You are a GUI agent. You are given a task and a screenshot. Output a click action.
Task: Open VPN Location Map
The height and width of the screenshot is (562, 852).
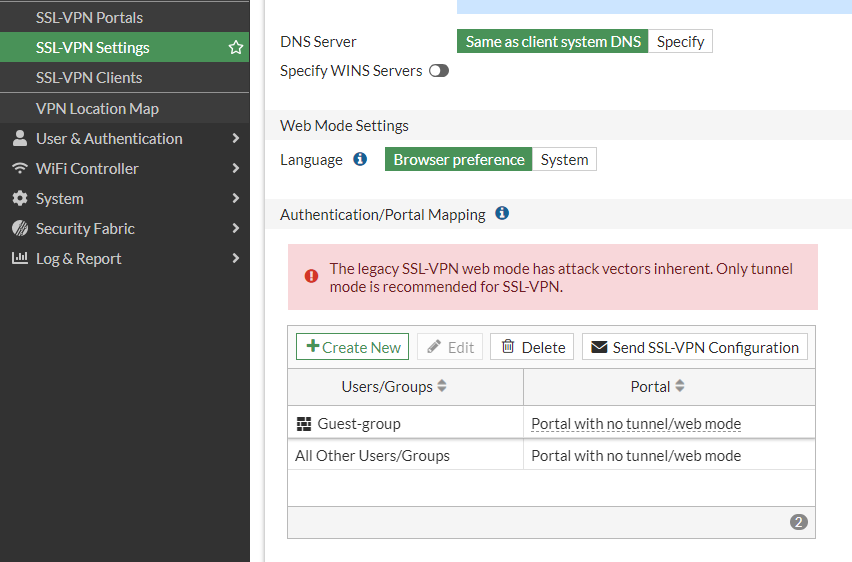[x=97, y=109]
